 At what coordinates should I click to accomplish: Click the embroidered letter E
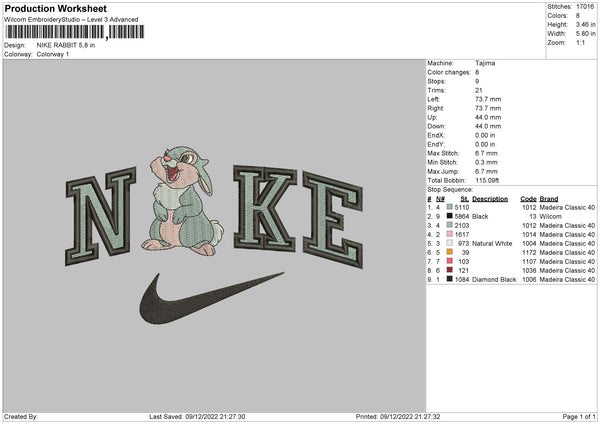333,220
